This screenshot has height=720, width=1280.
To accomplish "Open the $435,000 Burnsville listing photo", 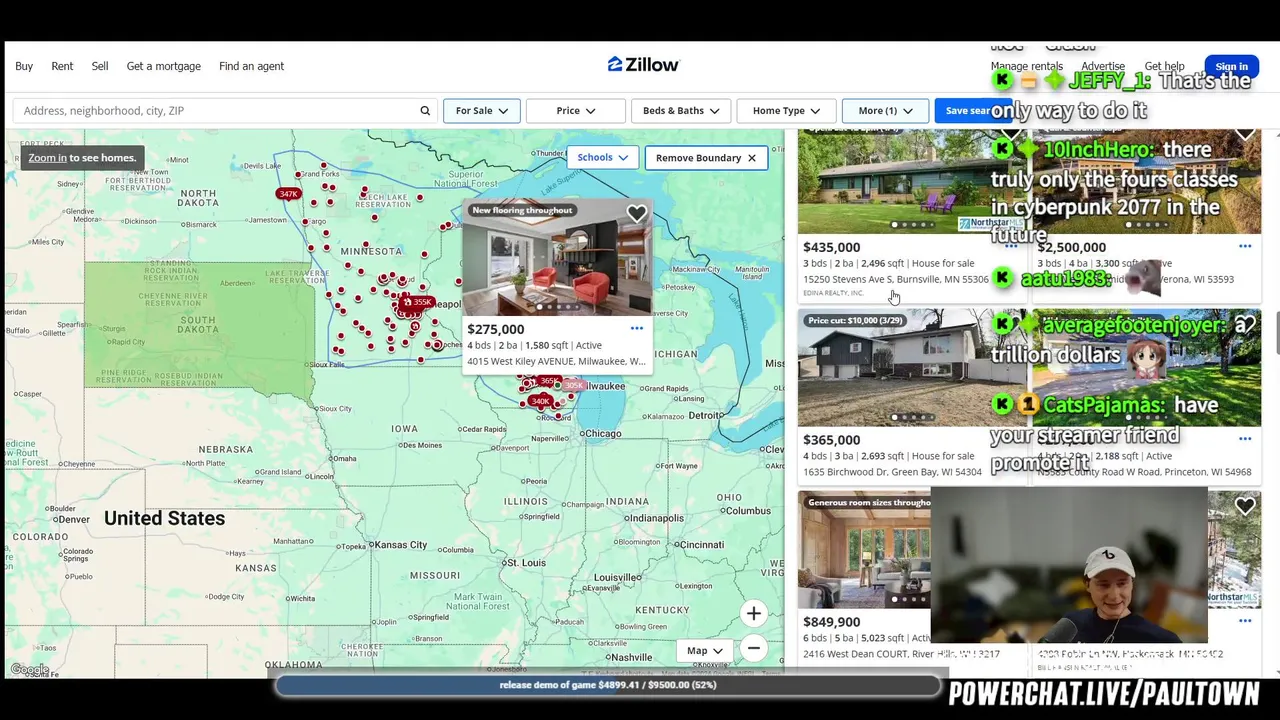I will pyautogui.click(x=912, y=182).
